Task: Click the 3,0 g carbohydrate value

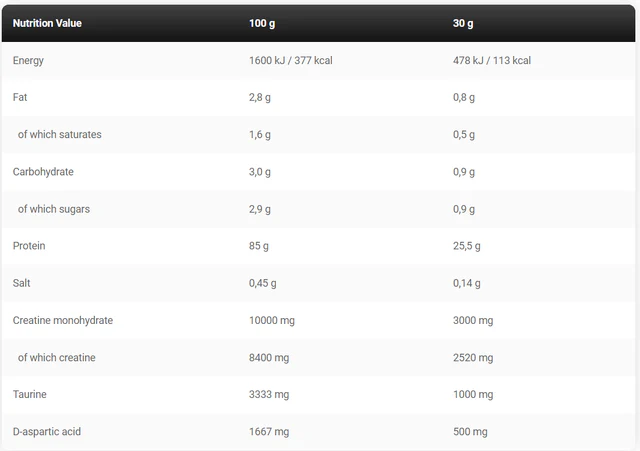Action: click(x=260, y=172)
